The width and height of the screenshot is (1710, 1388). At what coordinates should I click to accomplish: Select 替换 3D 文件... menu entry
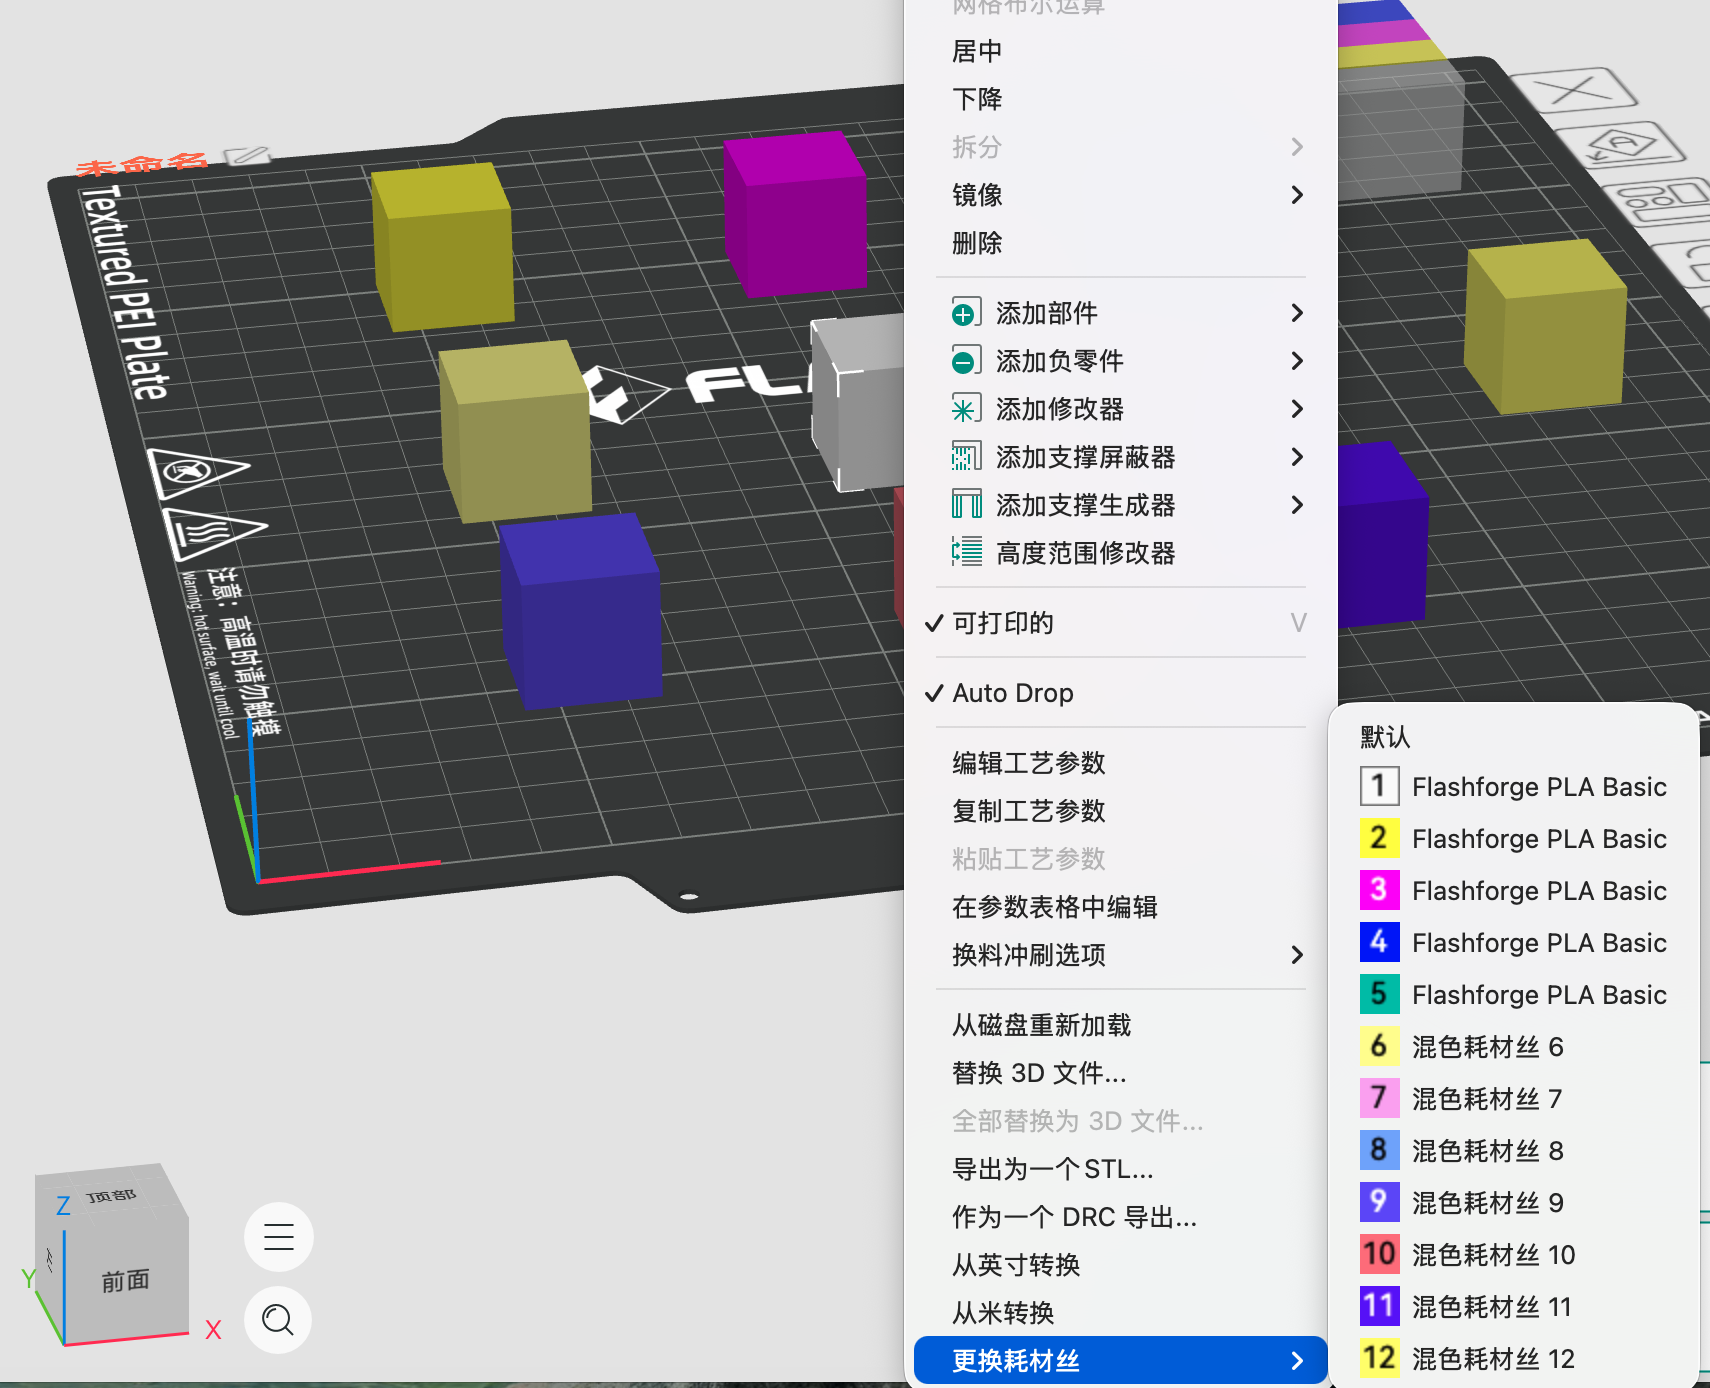pos(1120,1073)
